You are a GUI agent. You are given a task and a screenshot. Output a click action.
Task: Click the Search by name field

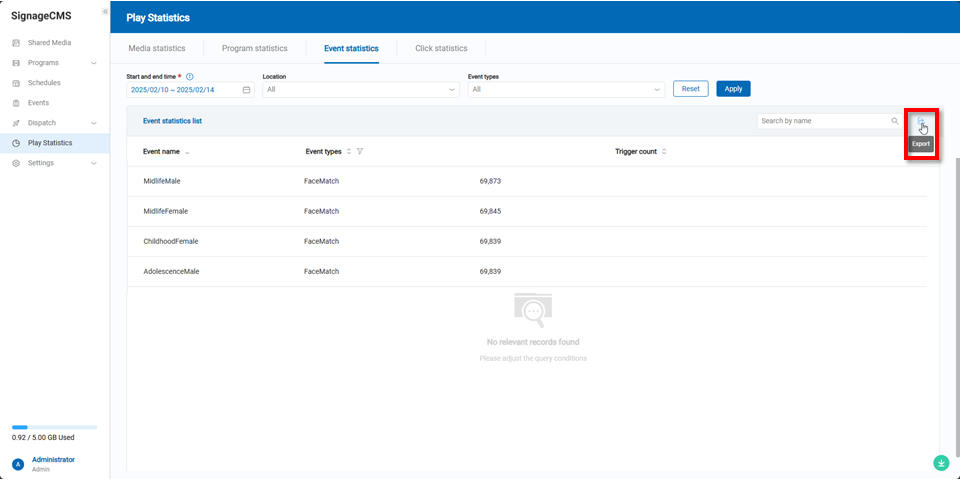pos(823,121)
